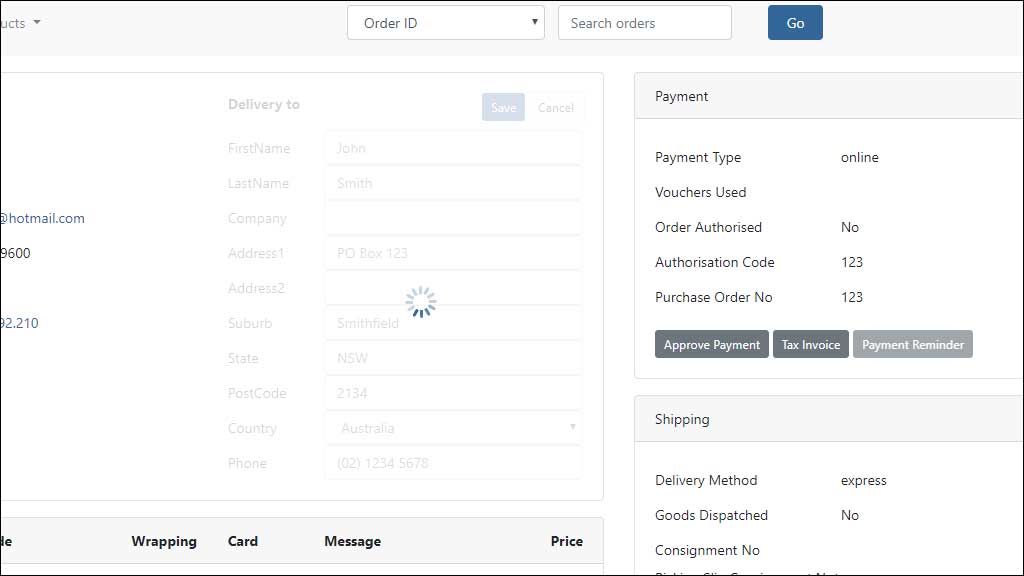Click the Message column header
The height and width of the screenshot is (576, 1024).
click(353, 541)
